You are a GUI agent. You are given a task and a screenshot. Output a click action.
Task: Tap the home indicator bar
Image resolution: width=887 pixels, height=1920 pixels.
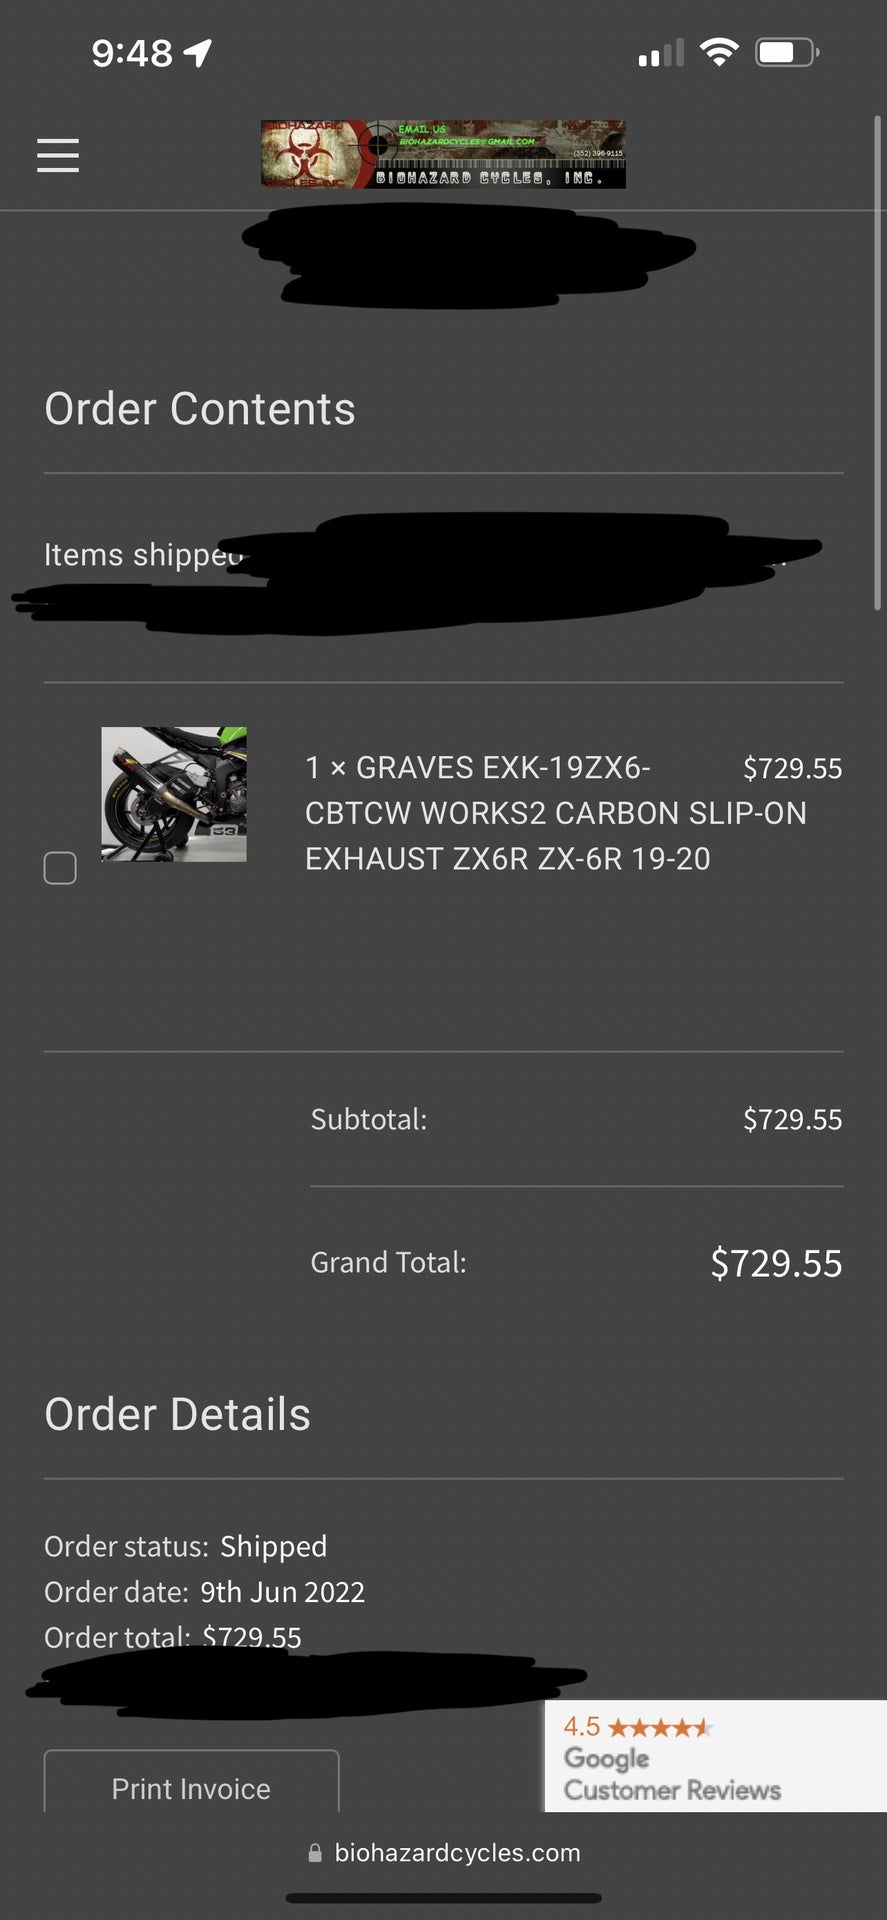[x=444, y=1898]
